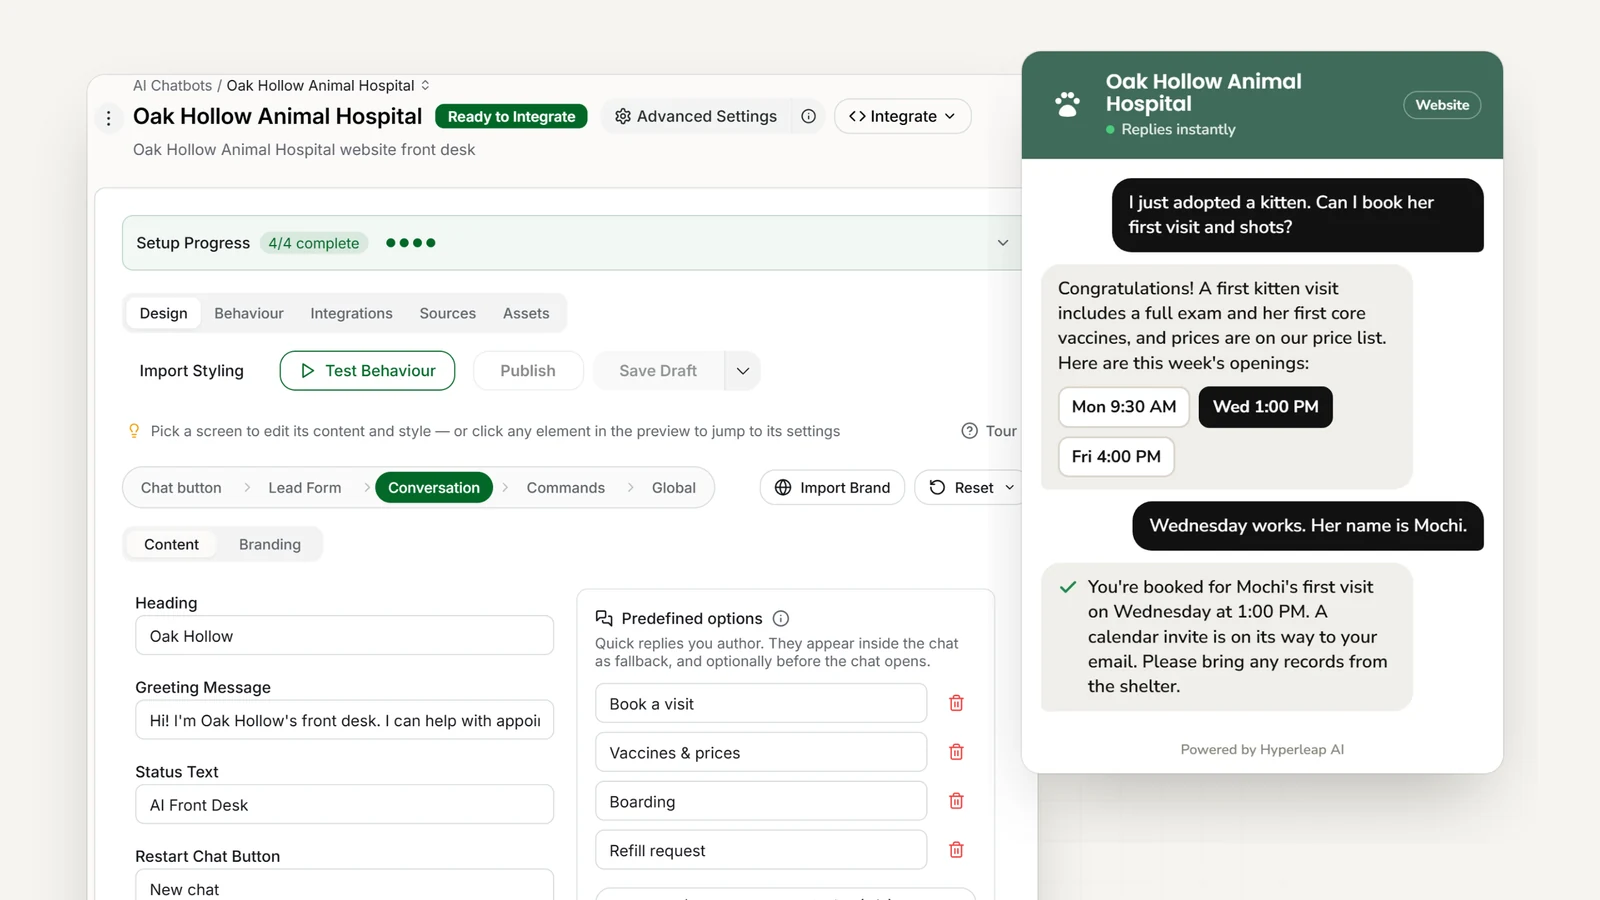Choose the Mon 9:30 AM slot
Image resolution: width=1600 pixels, height=900 pixels.
pyautogui.click(x=1124, y=407)
